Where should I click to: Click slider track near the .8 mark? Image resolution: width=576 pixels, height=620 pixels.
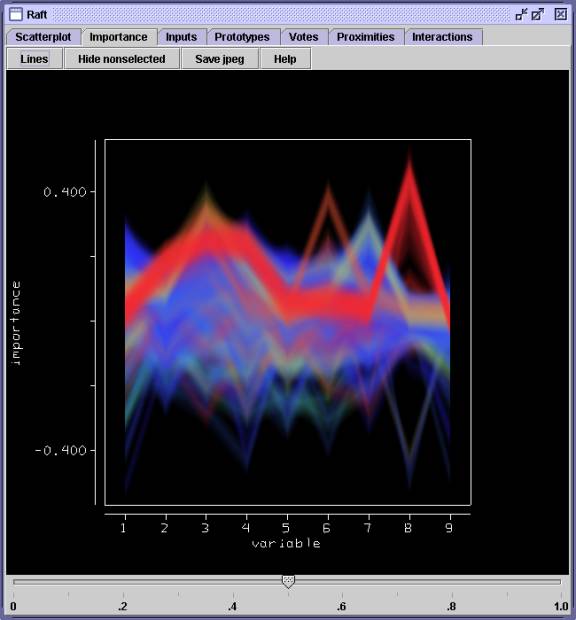(452, 582)
